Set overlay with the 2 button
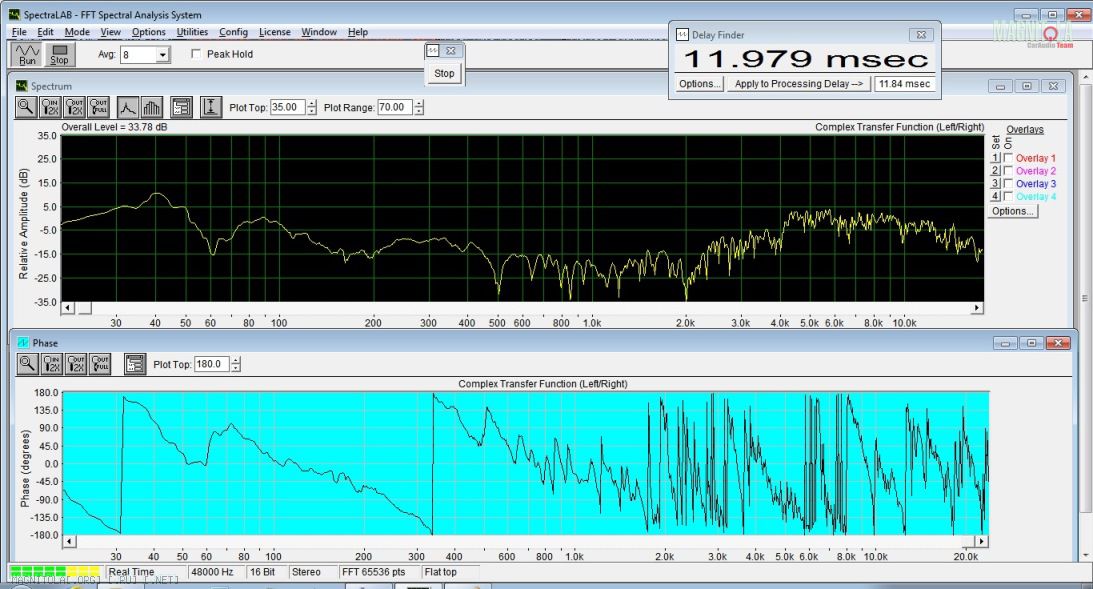Screen dimensions: 1093x589 995,171
